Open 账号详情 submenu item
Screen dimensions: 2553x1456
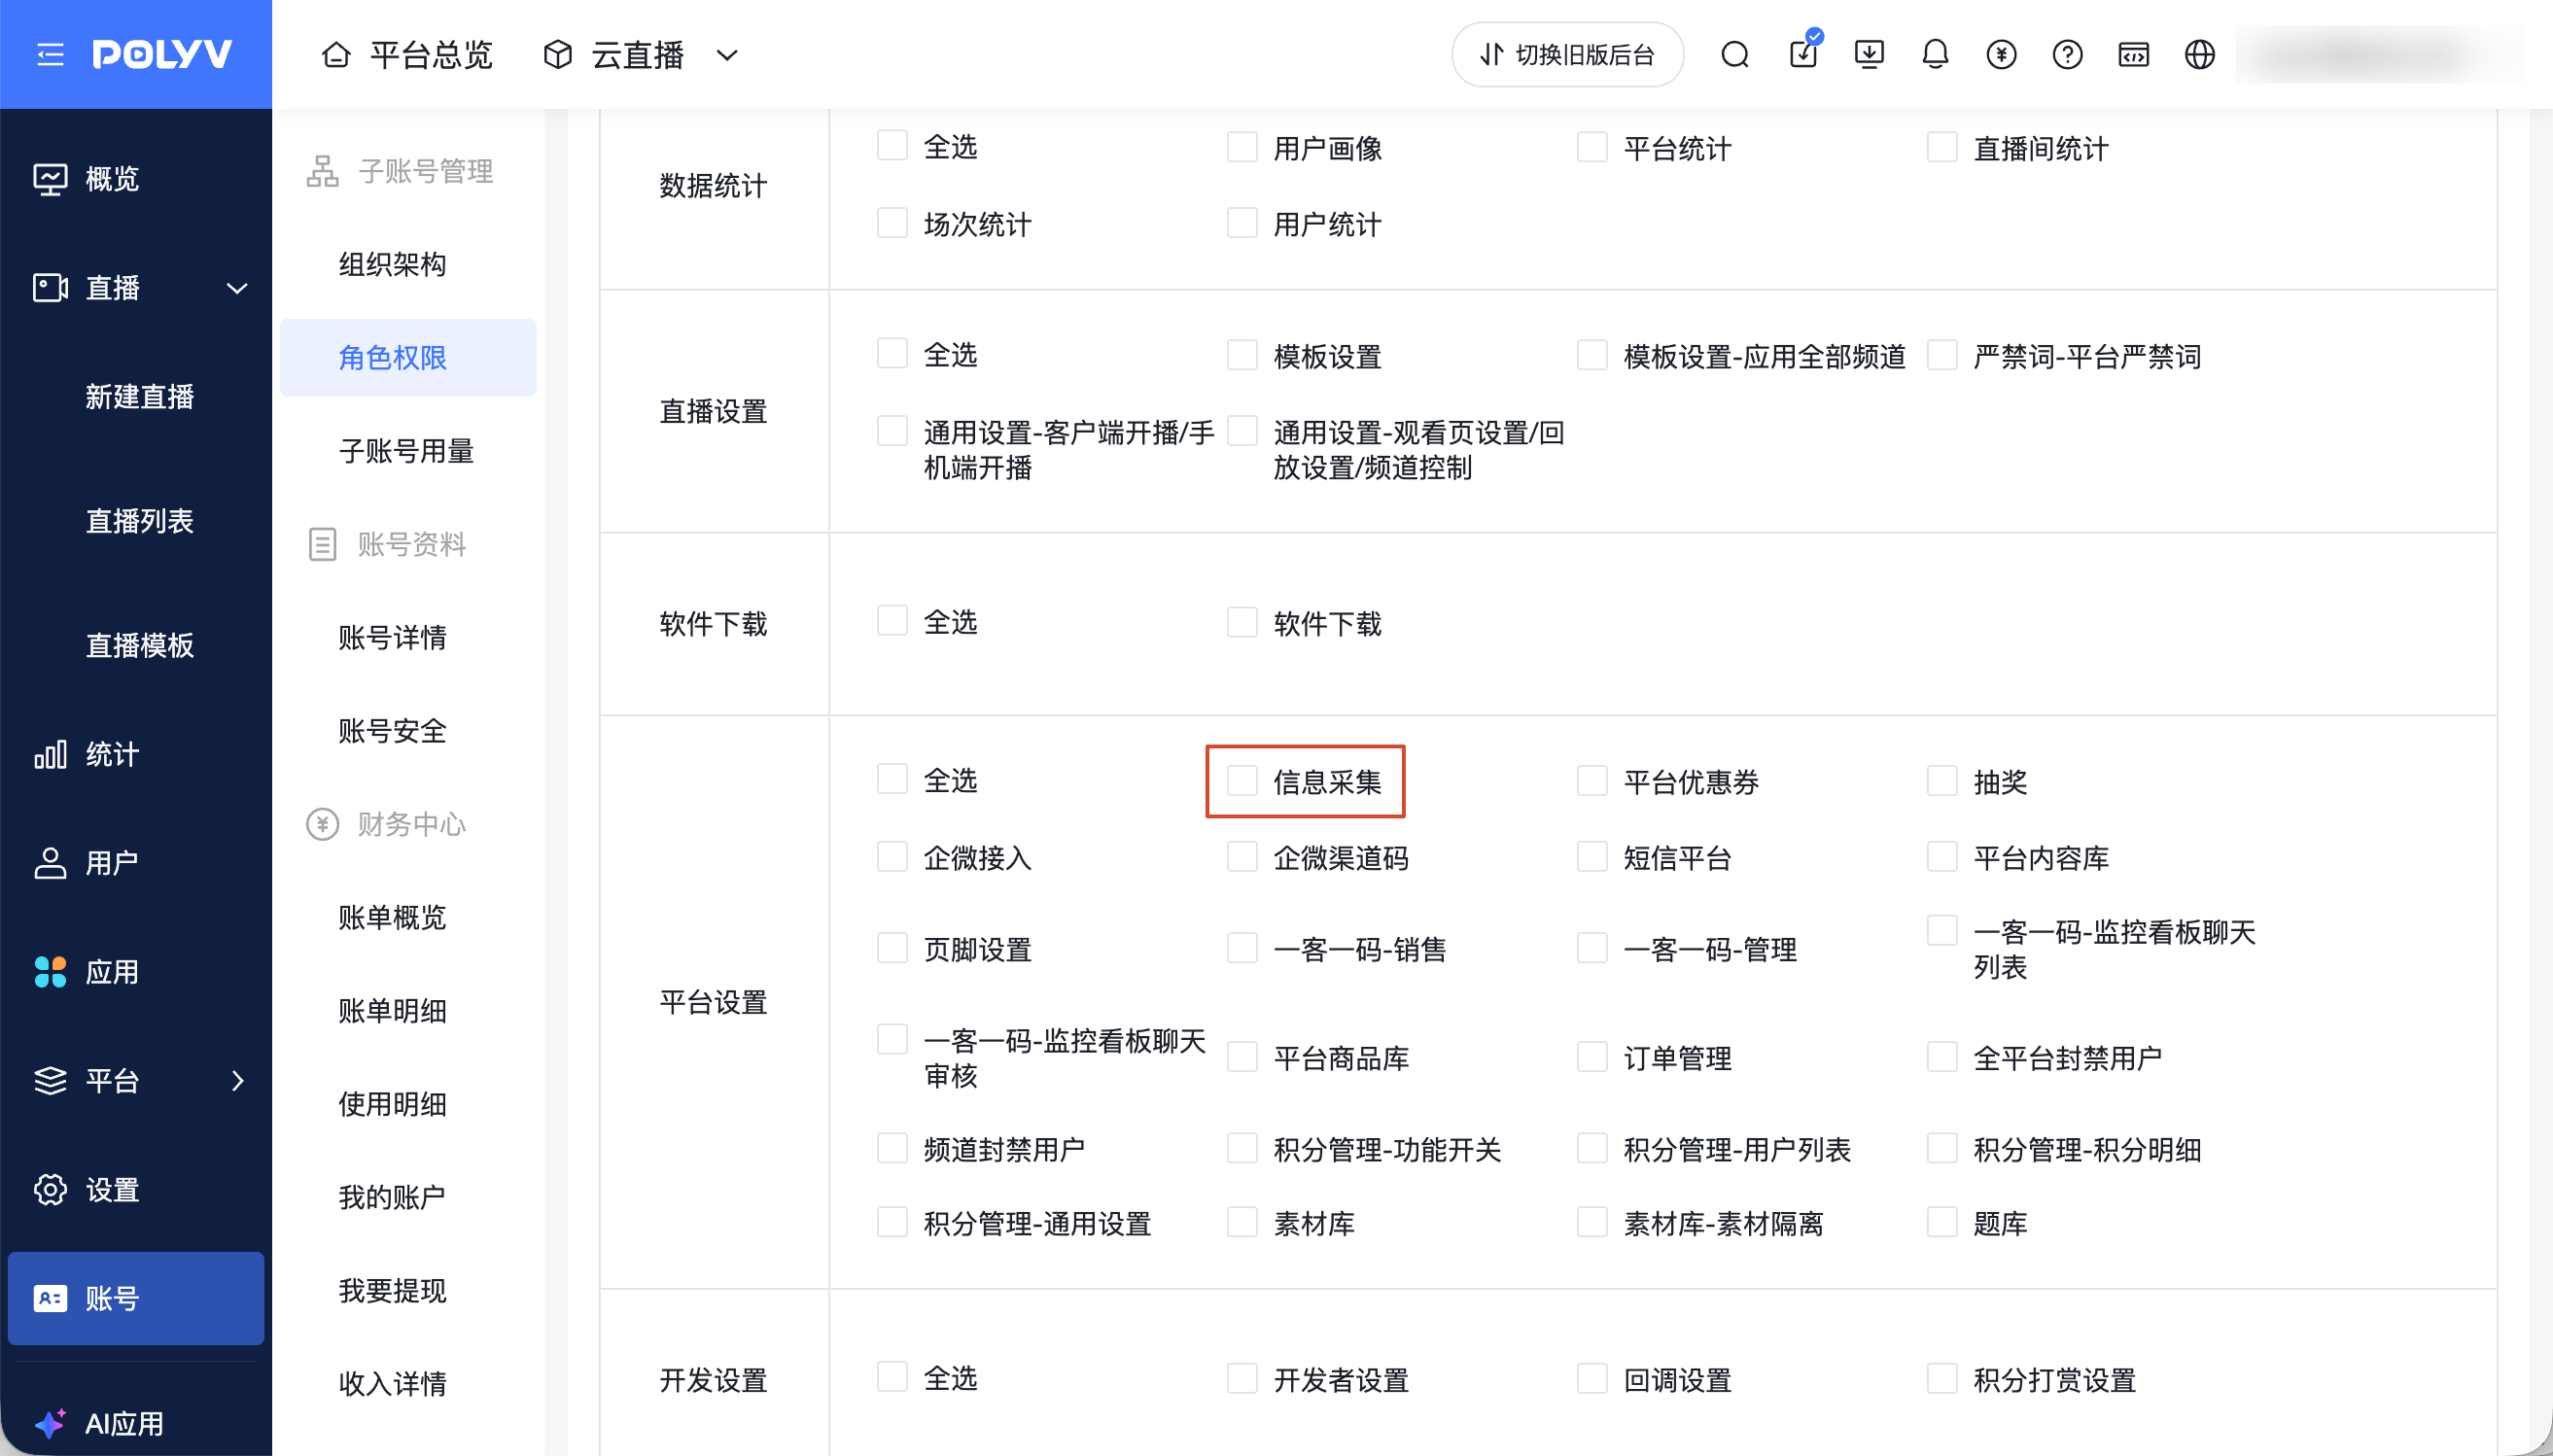click(408, 637)
